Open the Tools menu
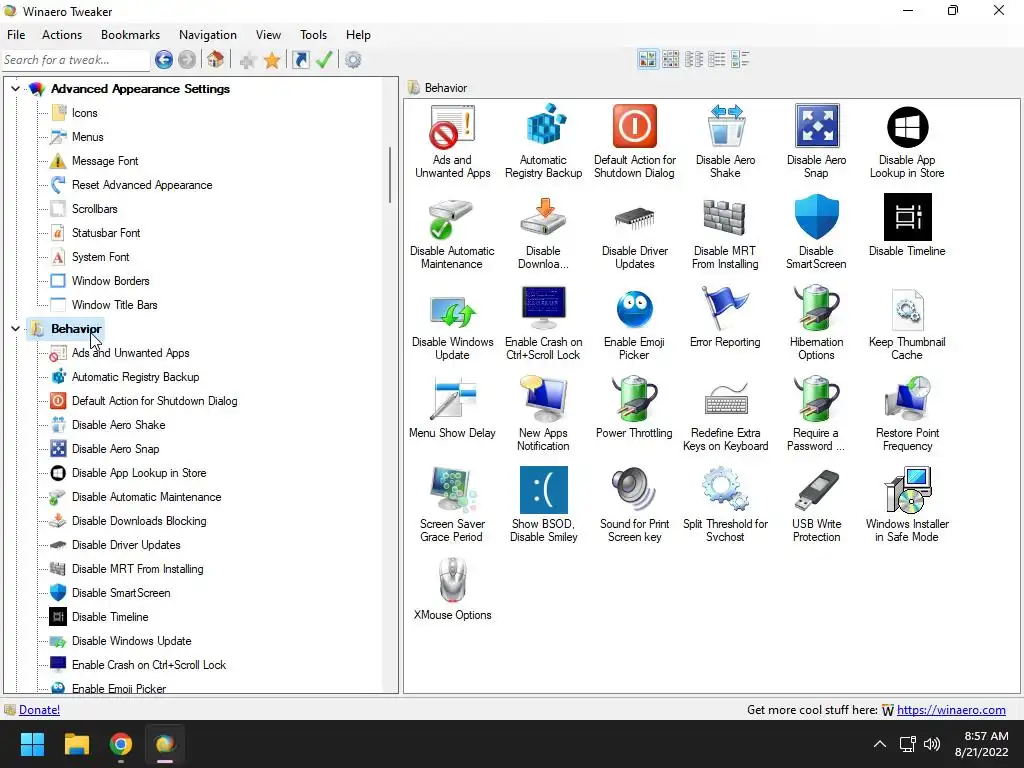 coord(313,35)
